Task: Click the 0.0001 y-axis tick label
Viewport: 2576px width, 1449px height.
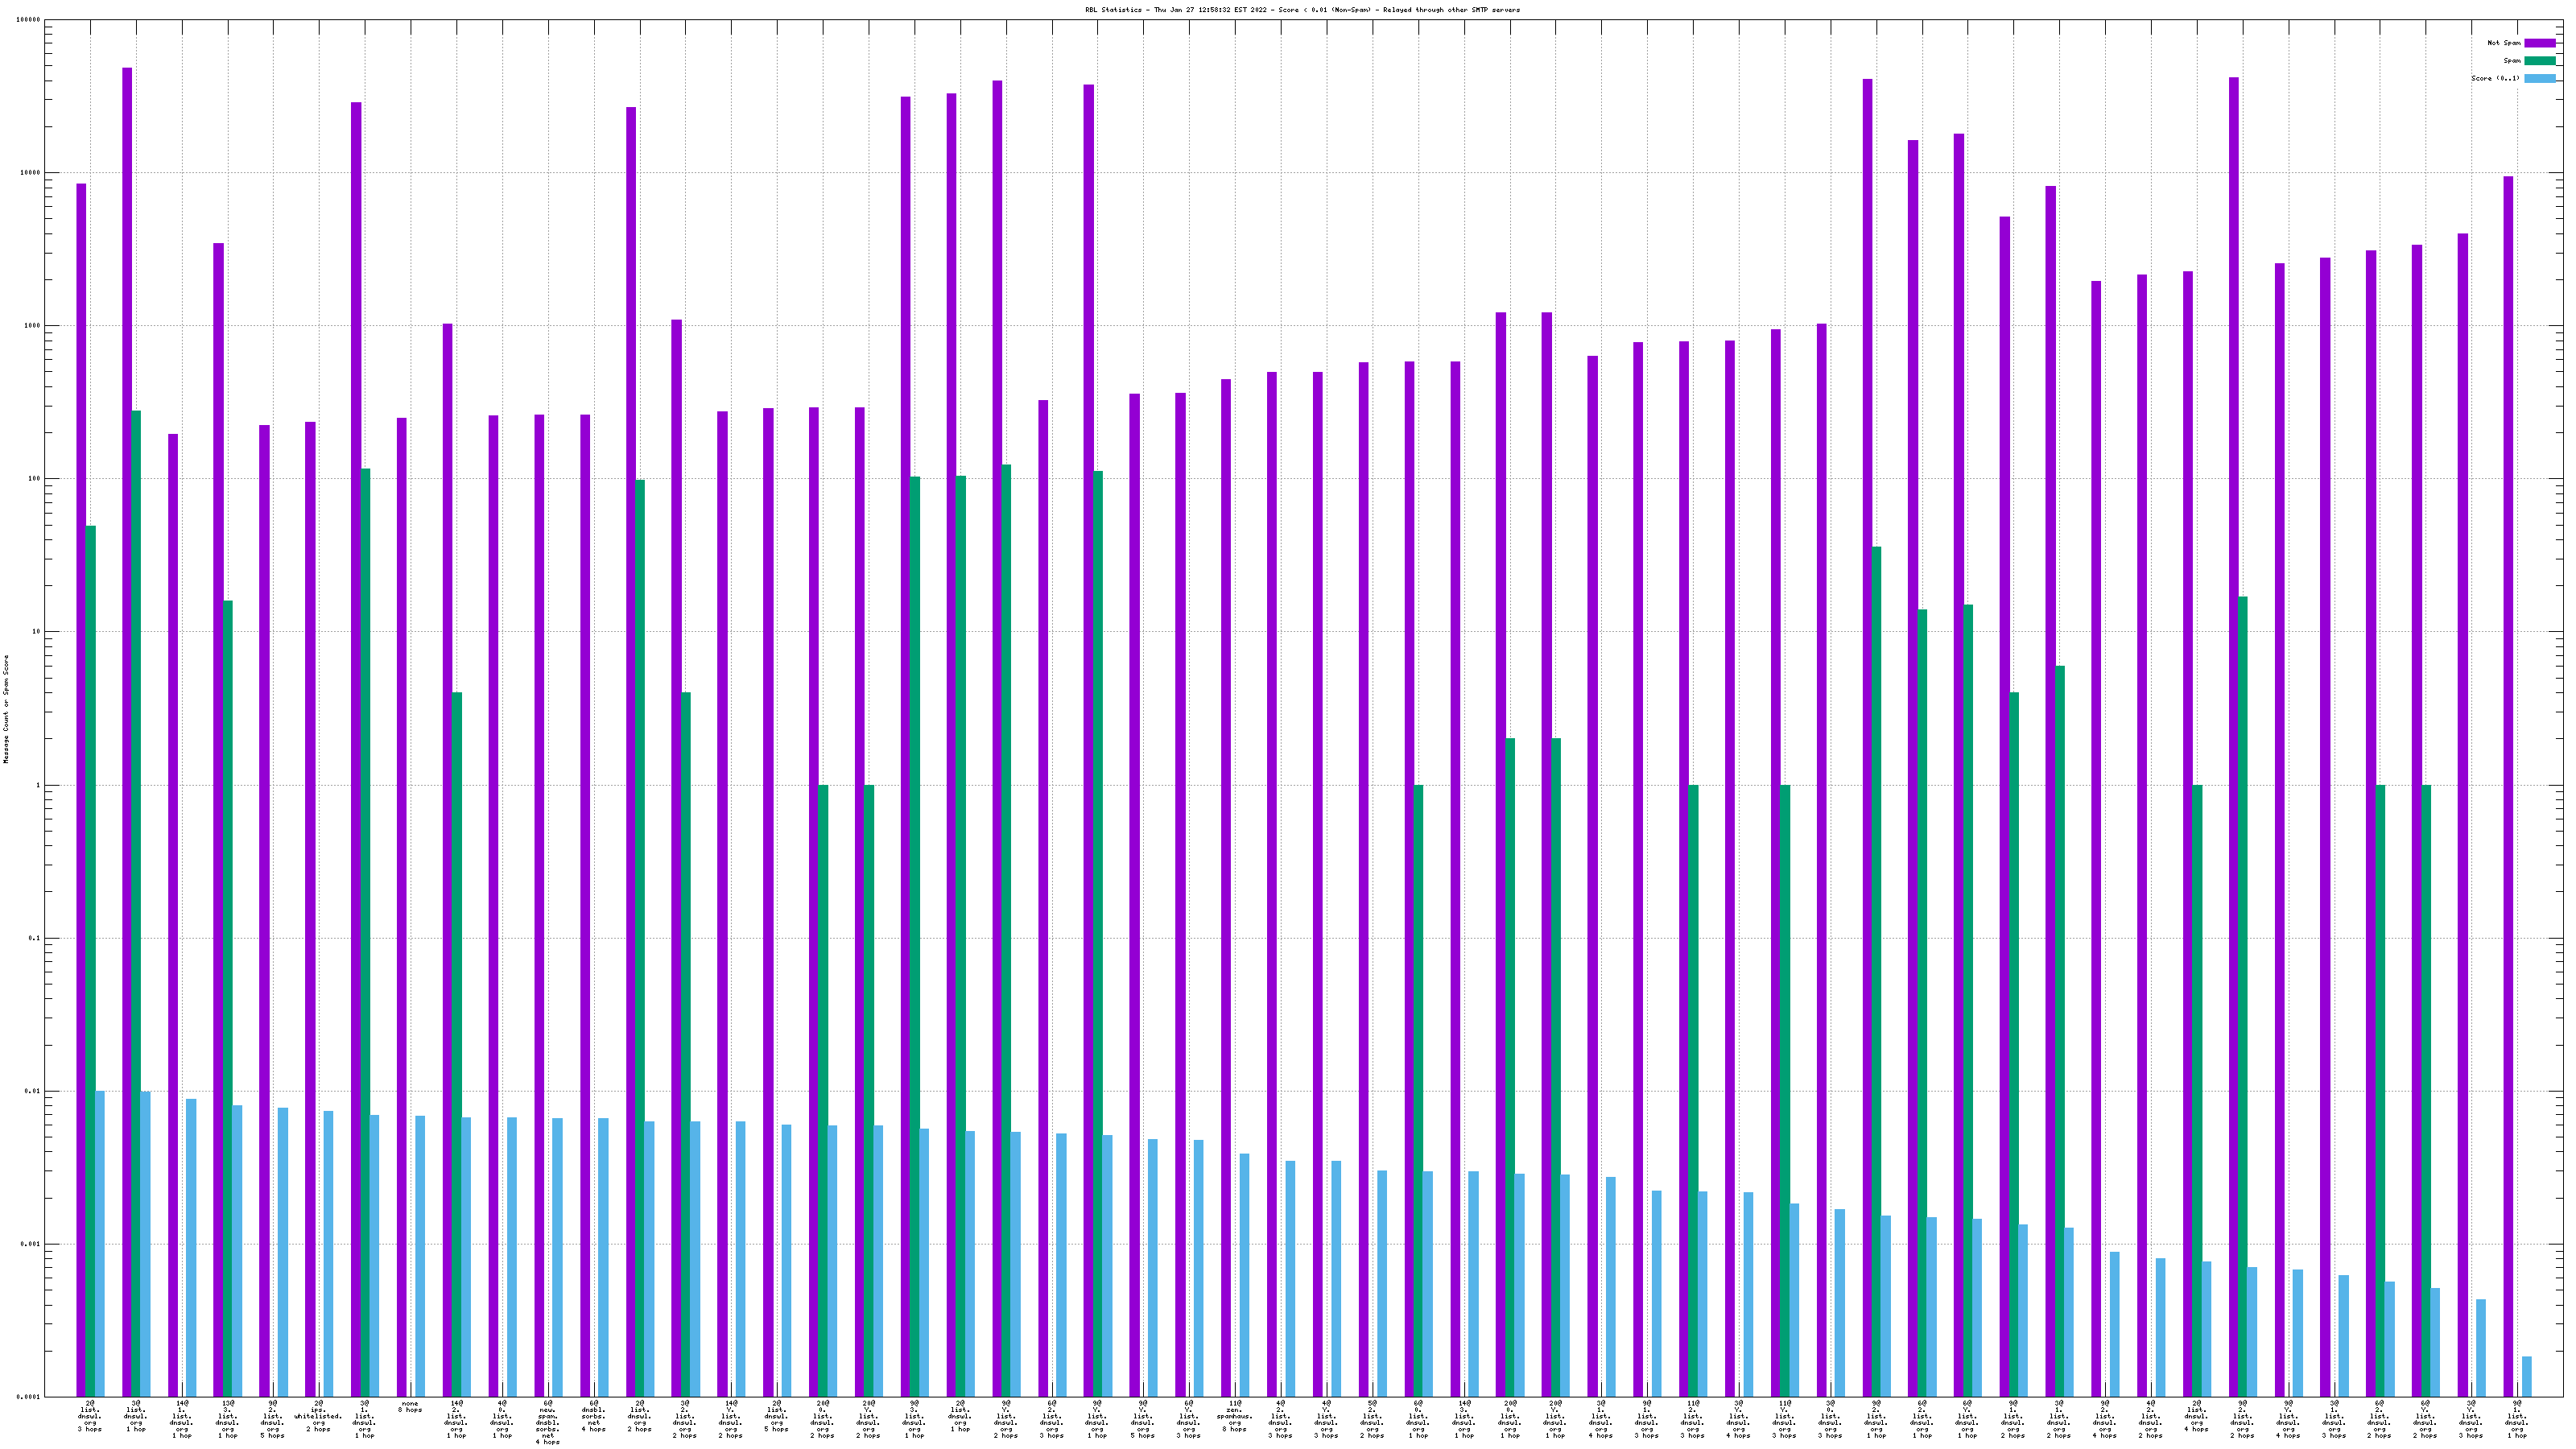Action: [x=29, y=1397]
